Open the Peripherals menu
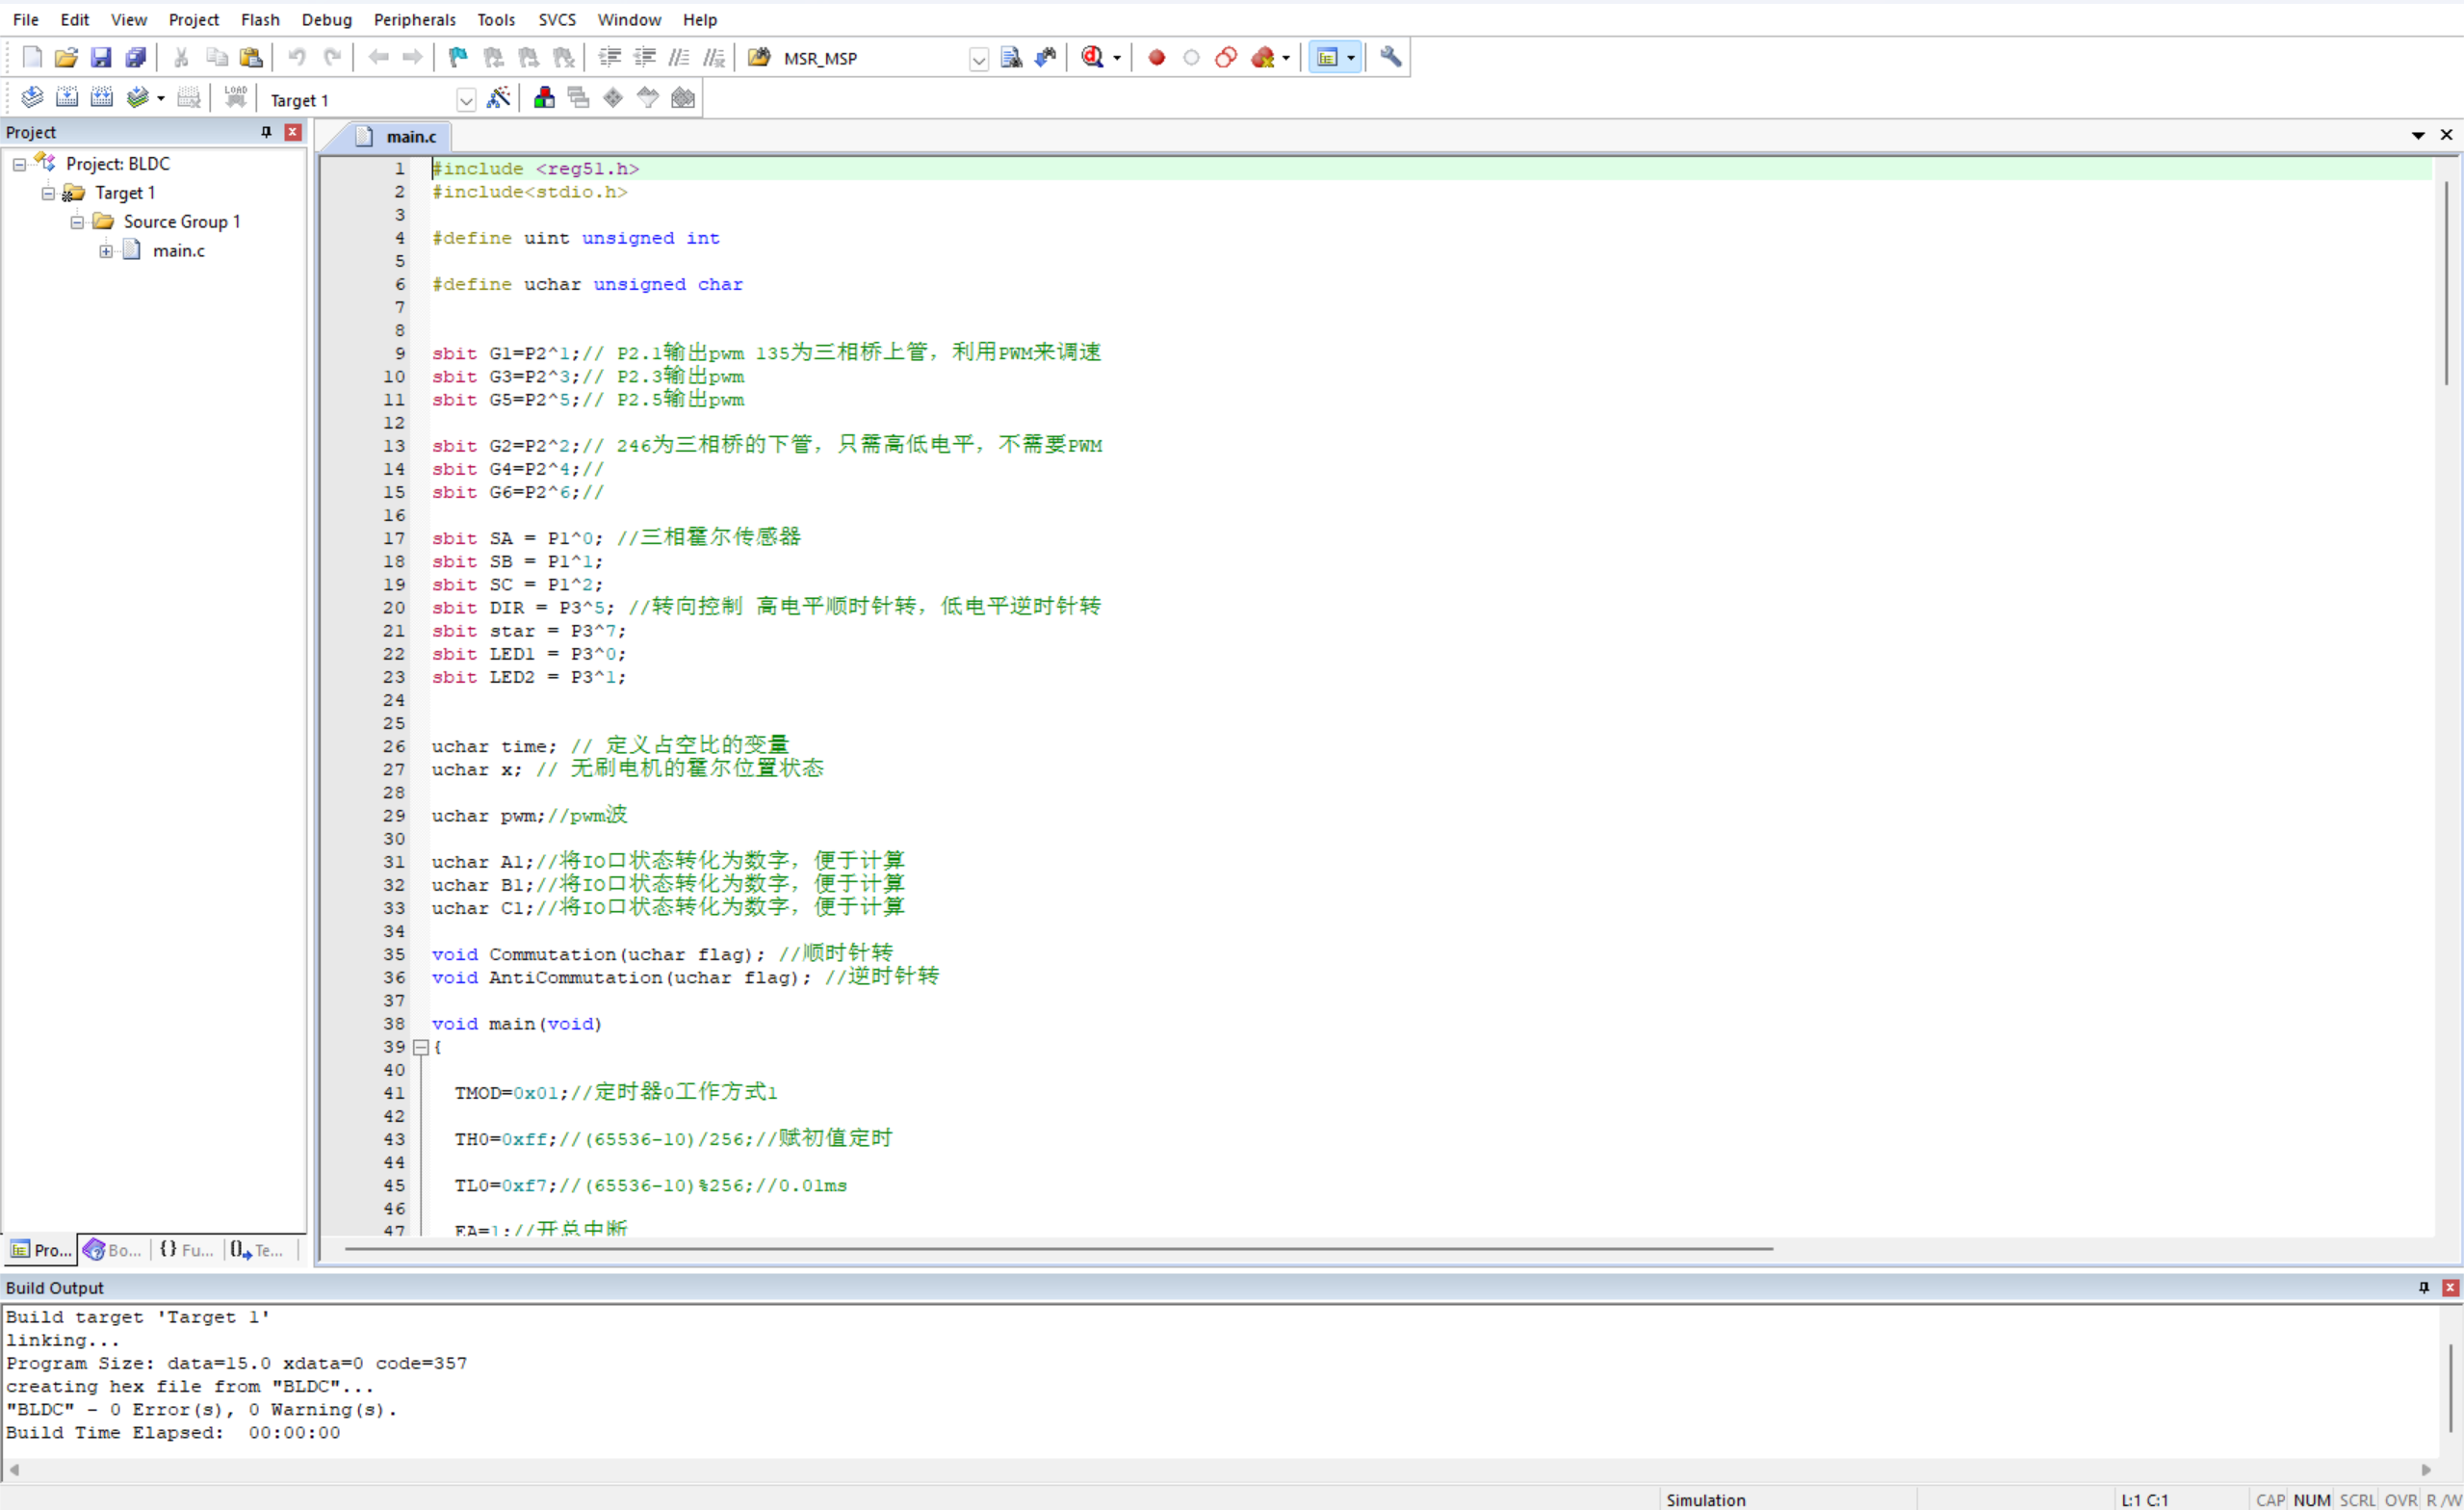Viewport: 2464px width, 1510px height. [x=414, y=19]
